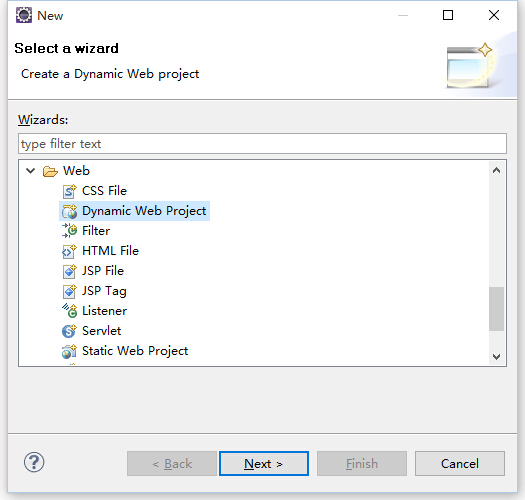The height and width of the screenshot is (500, 525).
Task: Select the Filter wizard icon
Action: point(69,231)
